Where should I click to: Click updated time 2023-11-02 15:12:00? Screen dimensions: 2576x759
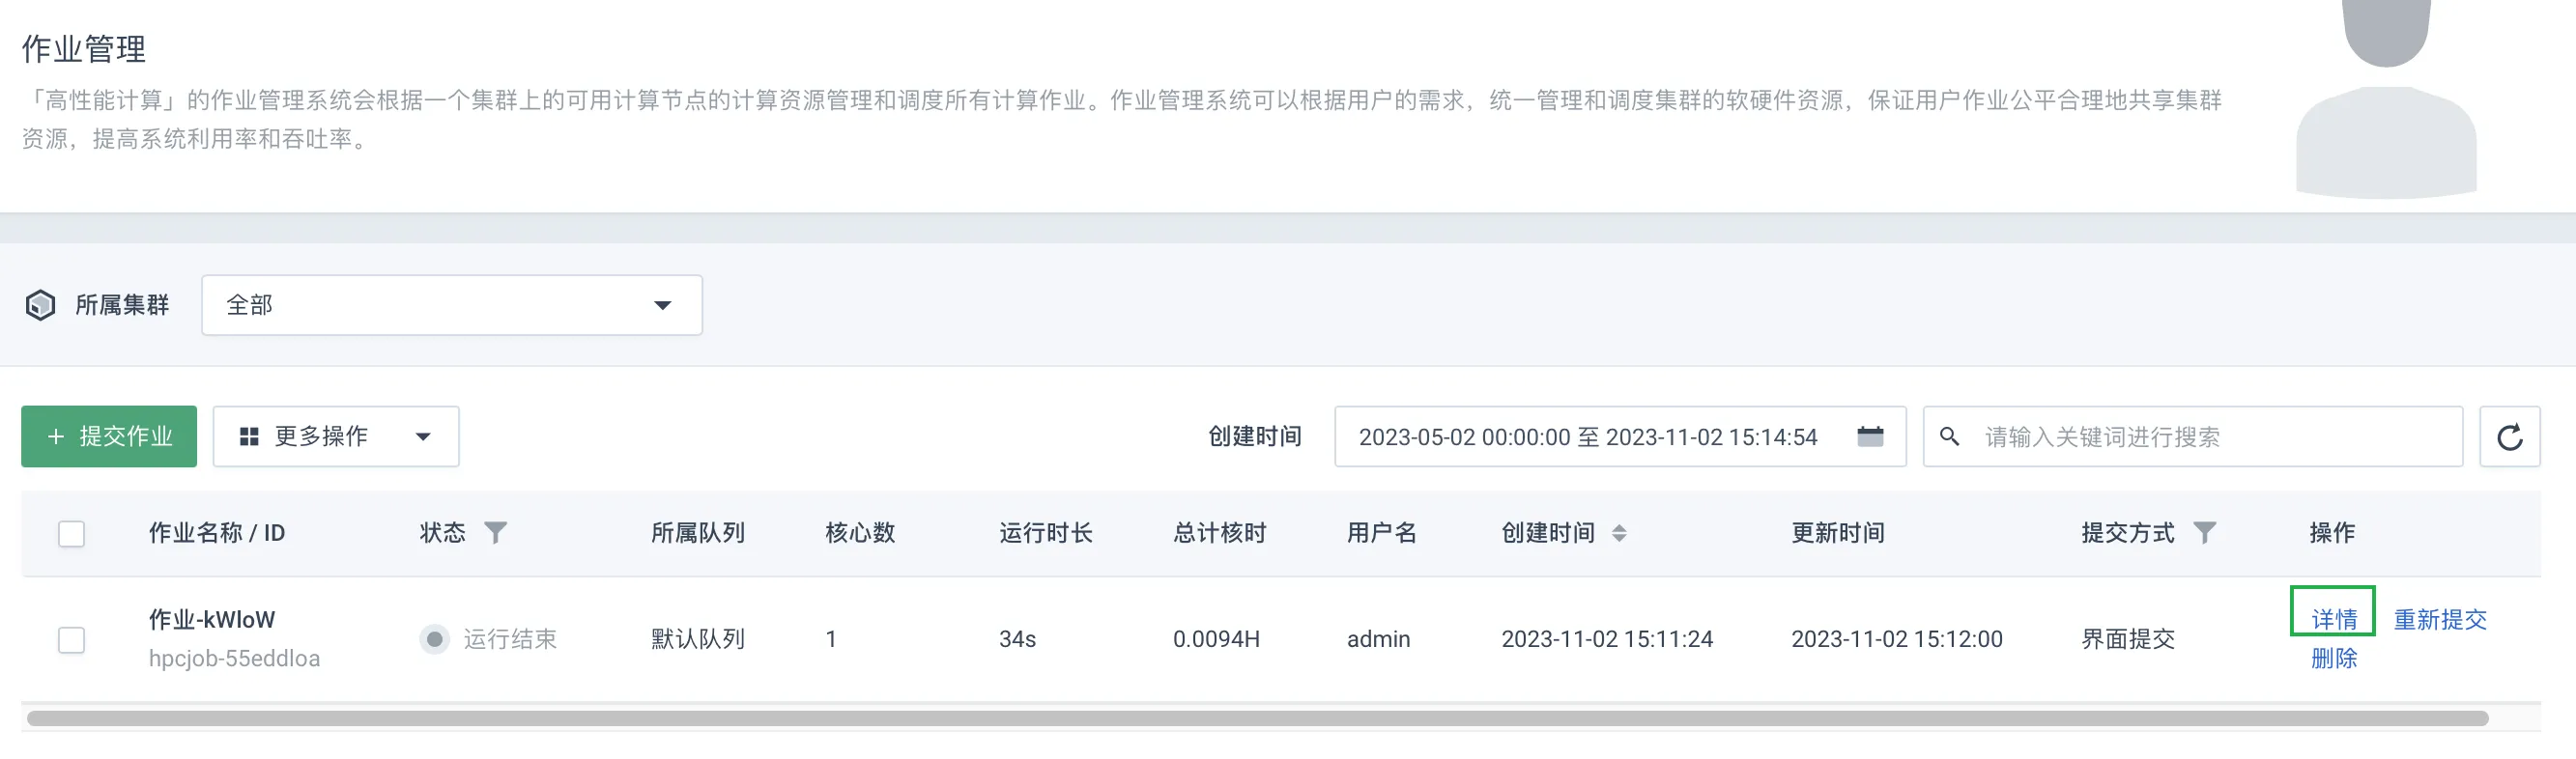coord(1897,640)
